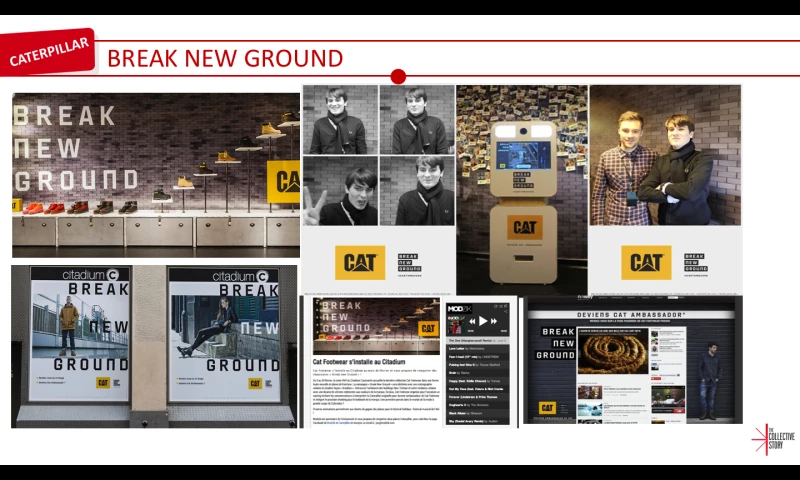Click the yellow CAT sign in store photo
The width and height of the screenshot is (800, 480).
point(283,181)
